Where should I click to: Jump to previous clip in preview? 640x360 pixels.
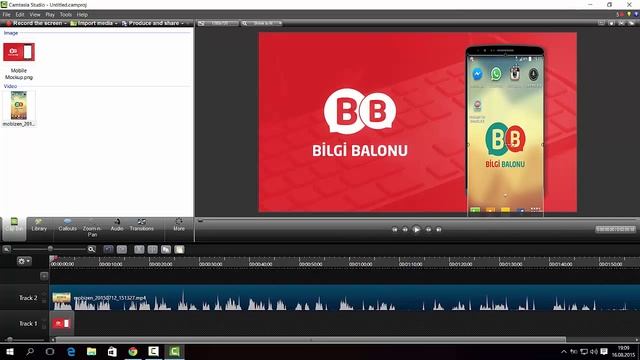pyautogui.click(x=394, y=229)
